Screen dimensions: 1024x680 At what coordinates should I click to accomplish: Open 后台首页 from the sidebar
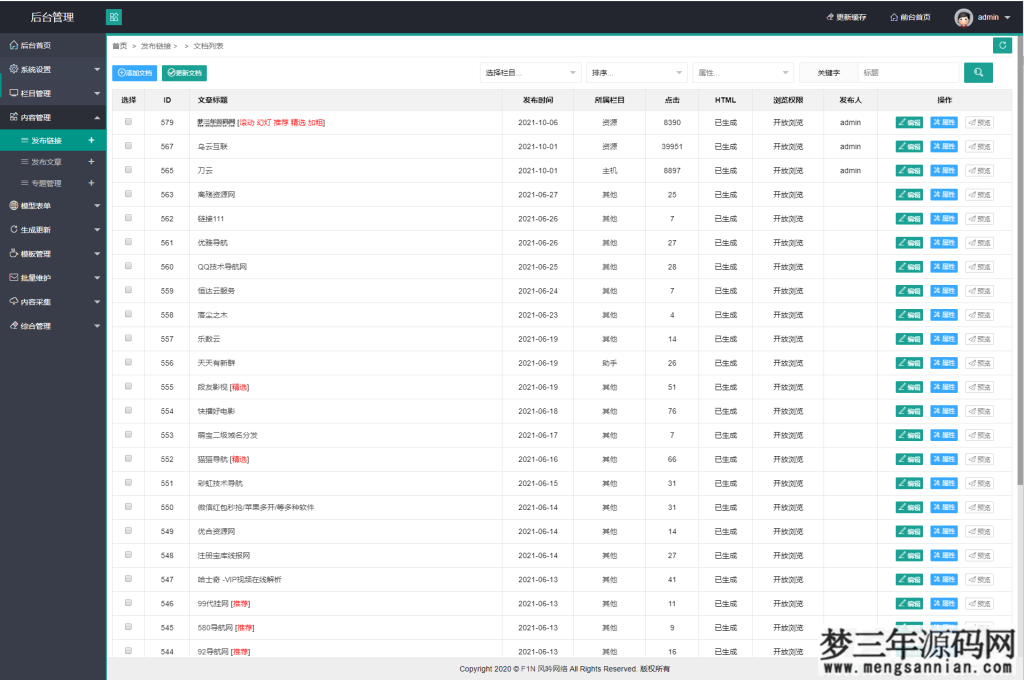(x=36, y=45)
